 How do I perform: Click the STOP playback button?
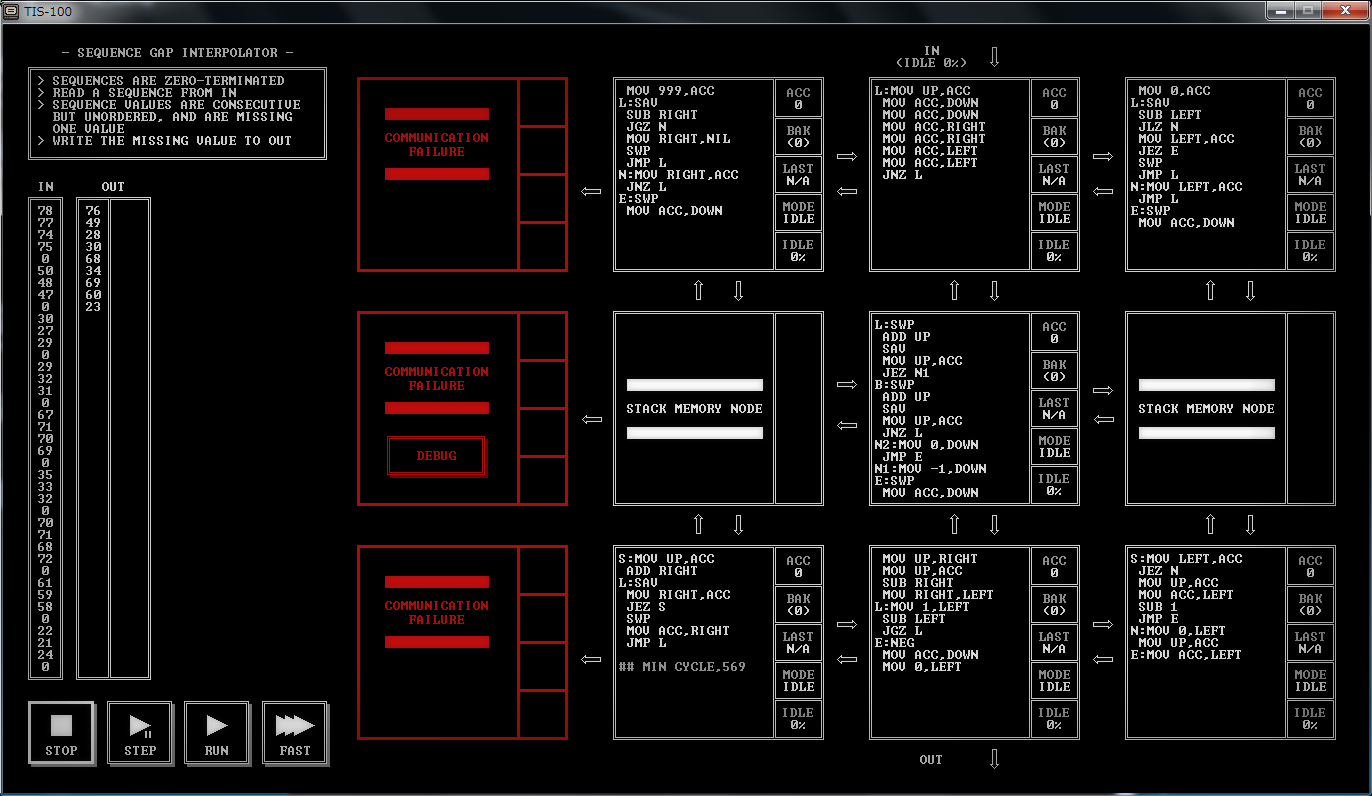61,733
